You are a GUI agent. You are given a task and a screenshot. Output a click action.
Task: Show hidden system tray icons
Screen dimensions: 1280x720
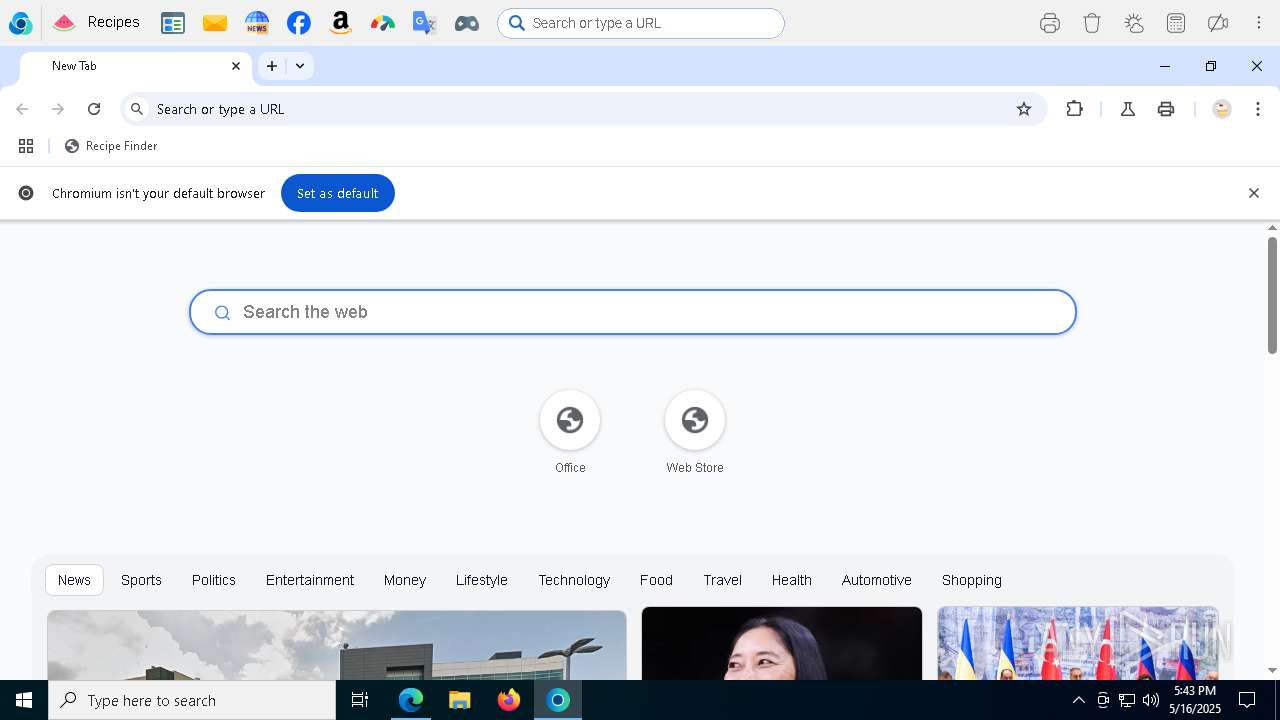pyautogui.click(x=1078, y=700)
